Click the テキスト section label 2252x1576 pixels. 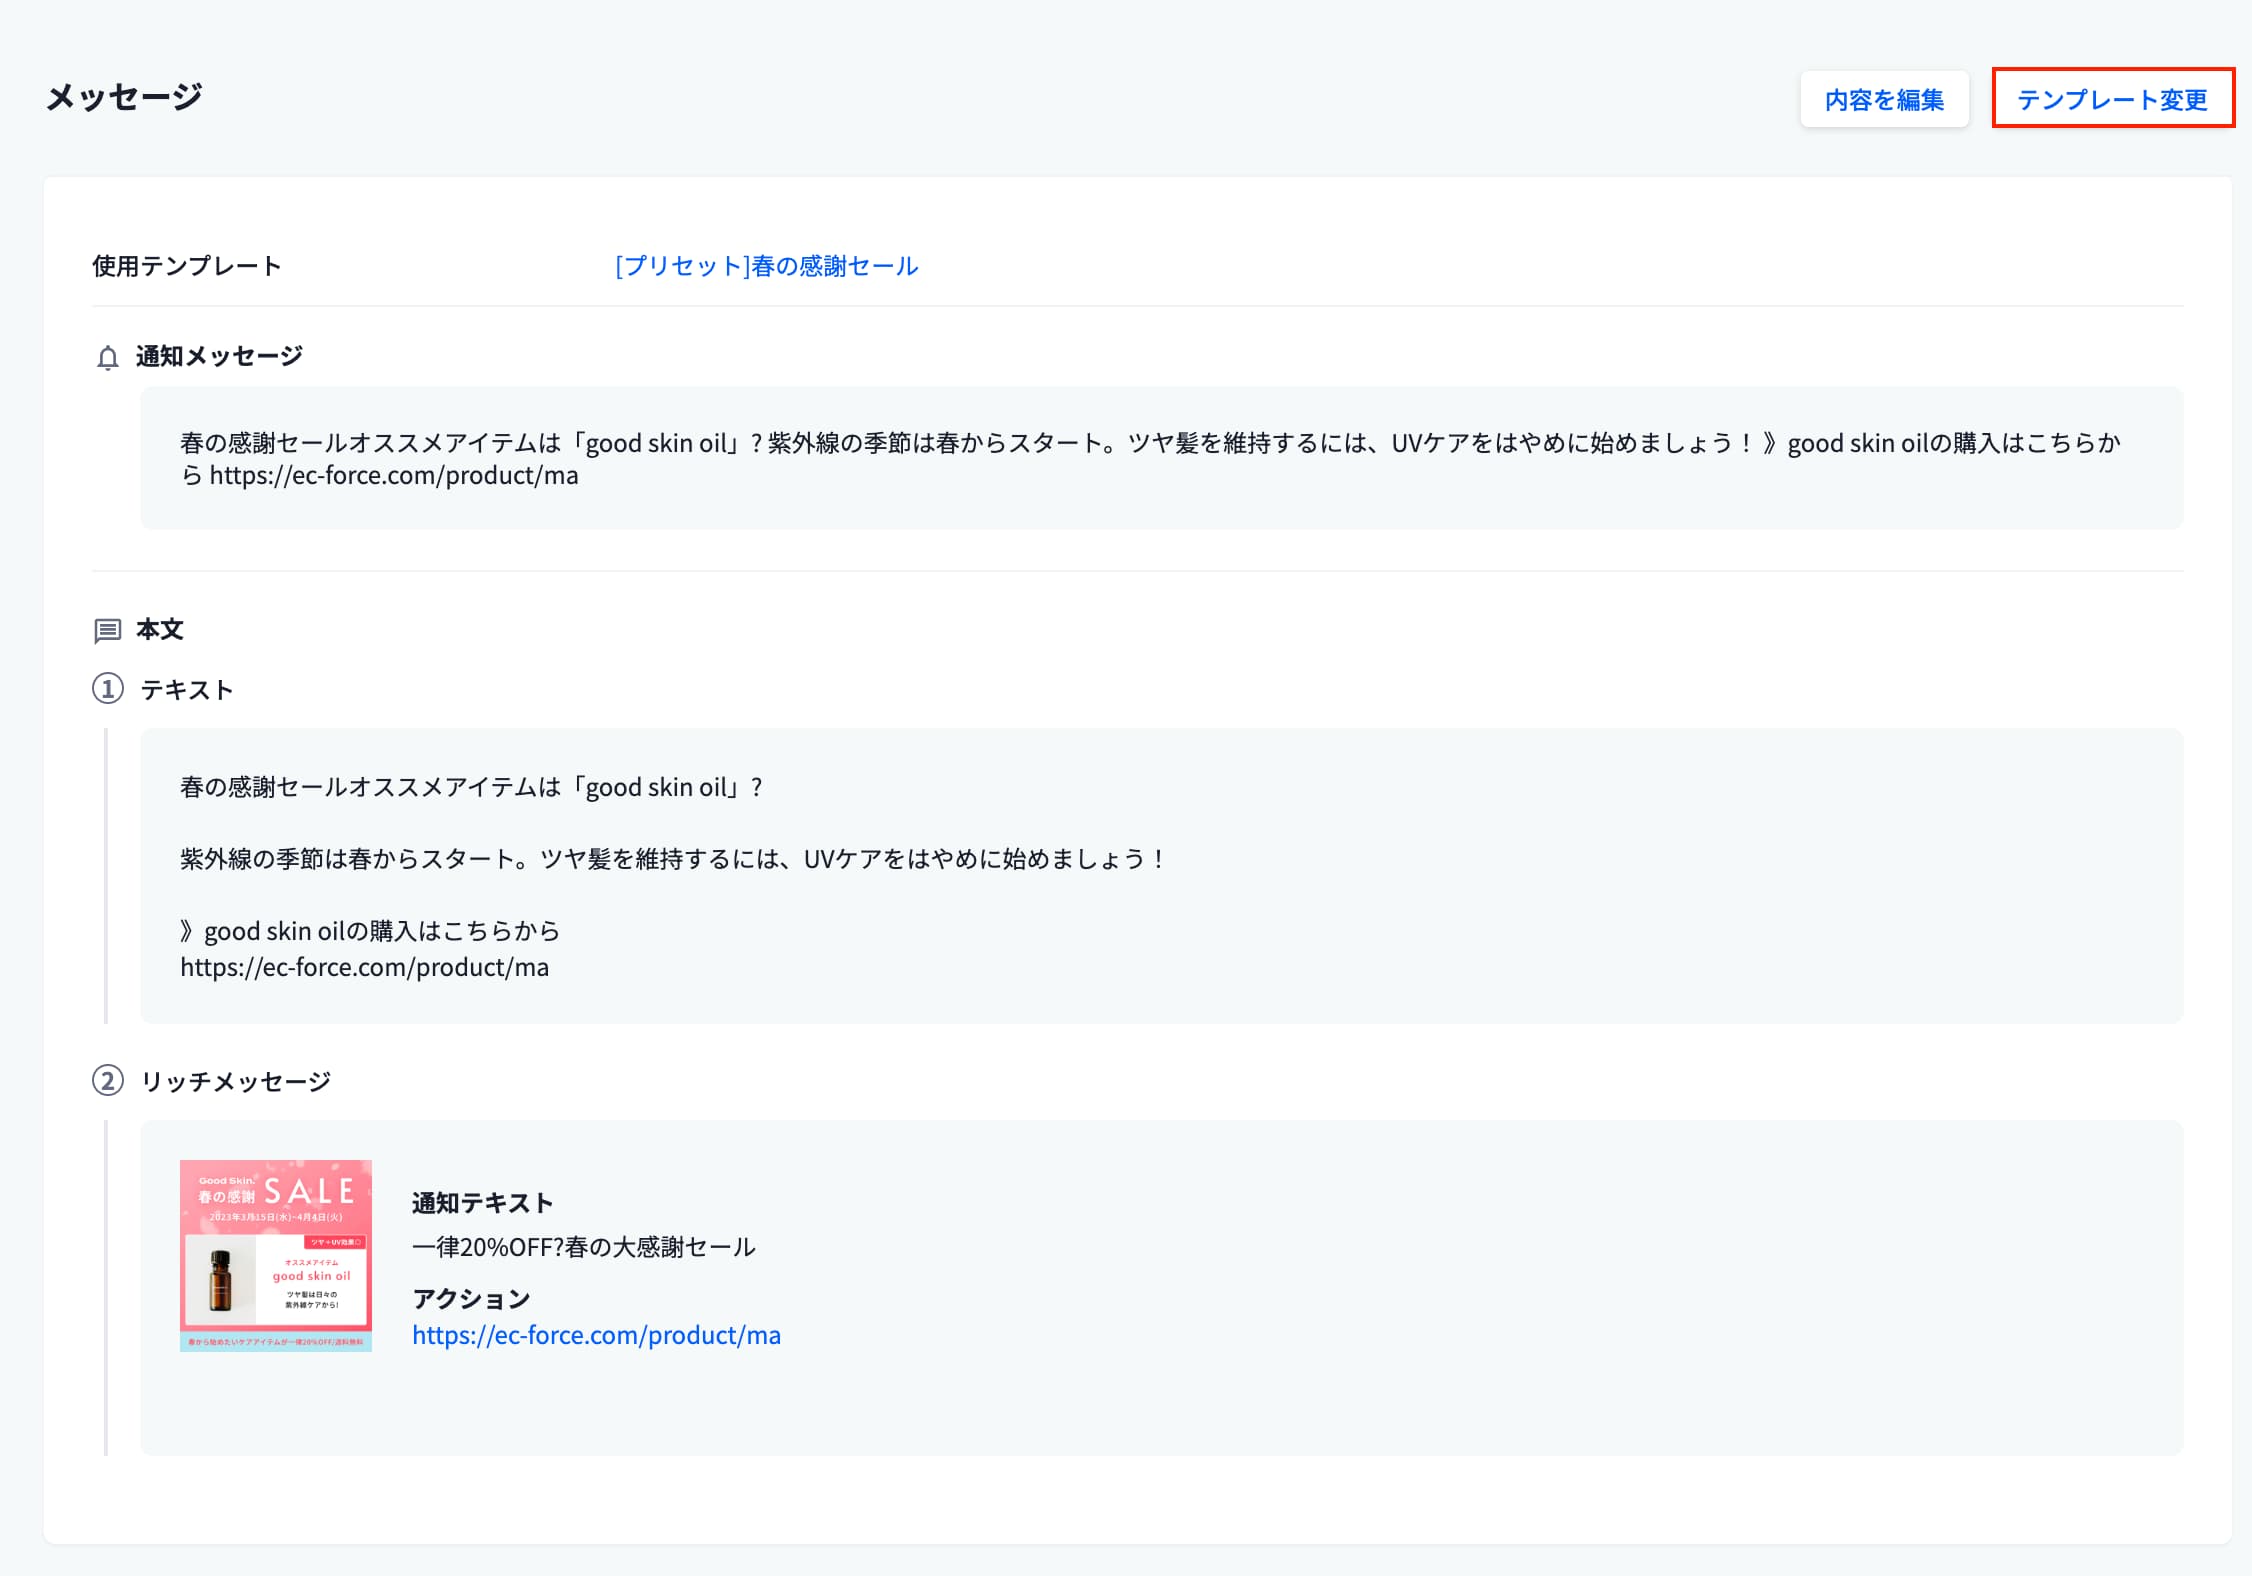tap(187, 690)
